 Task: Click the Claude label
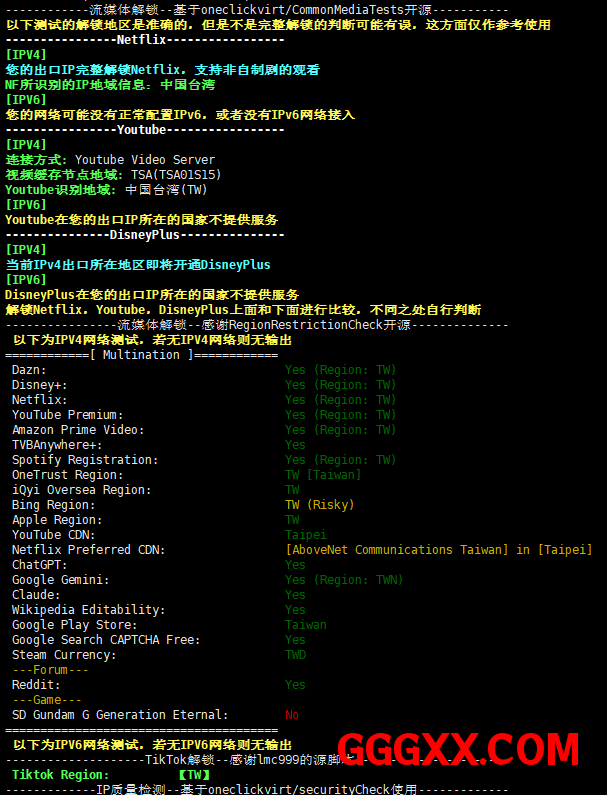(x=37, y=595)
